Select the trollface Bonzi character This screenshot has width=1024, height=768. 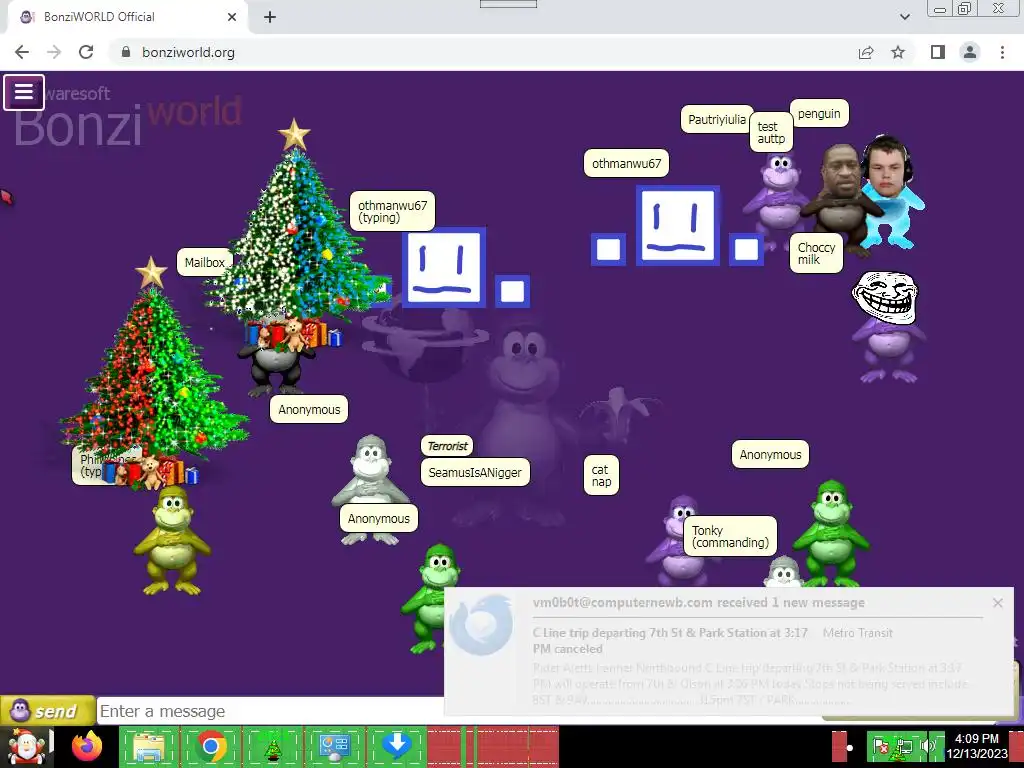(x=888, y=327)
